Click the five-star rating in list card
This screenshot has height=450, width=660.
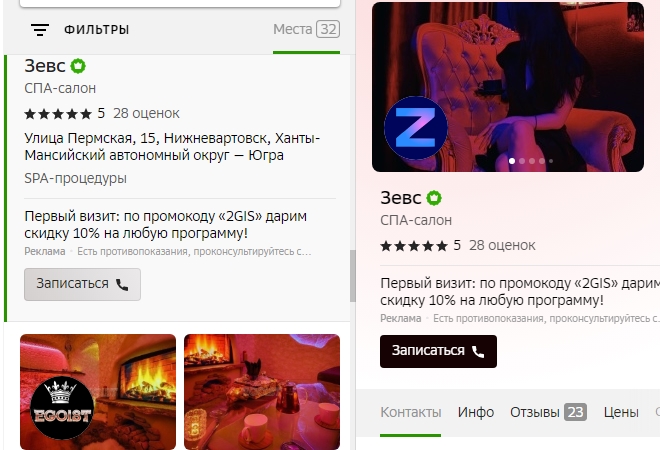pyautogui.click(x=58, y=114)
